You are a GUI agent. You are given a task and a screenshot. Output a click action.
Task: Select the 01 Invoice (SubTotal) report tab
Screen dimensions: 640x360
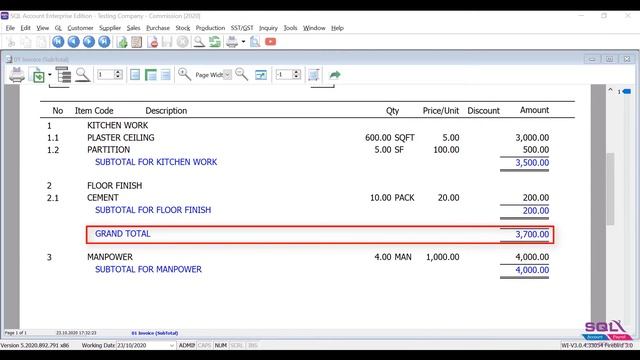pos(155,333)
